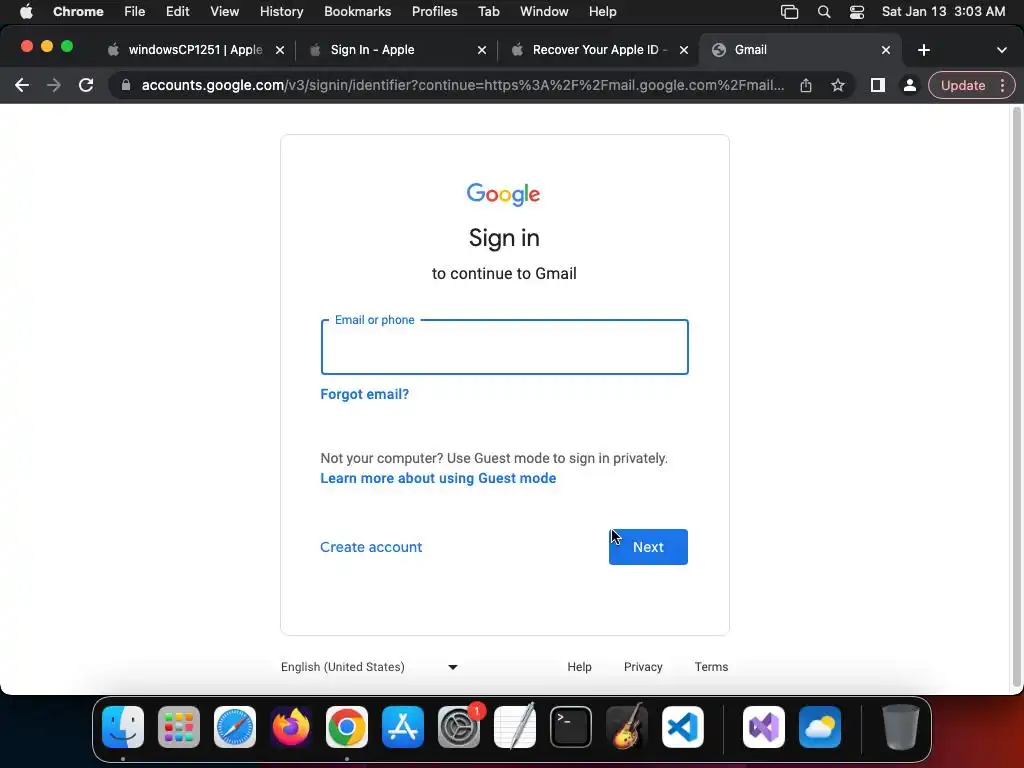Click the Create account link
Viewport: 1024px width, 768px height.
371,547
